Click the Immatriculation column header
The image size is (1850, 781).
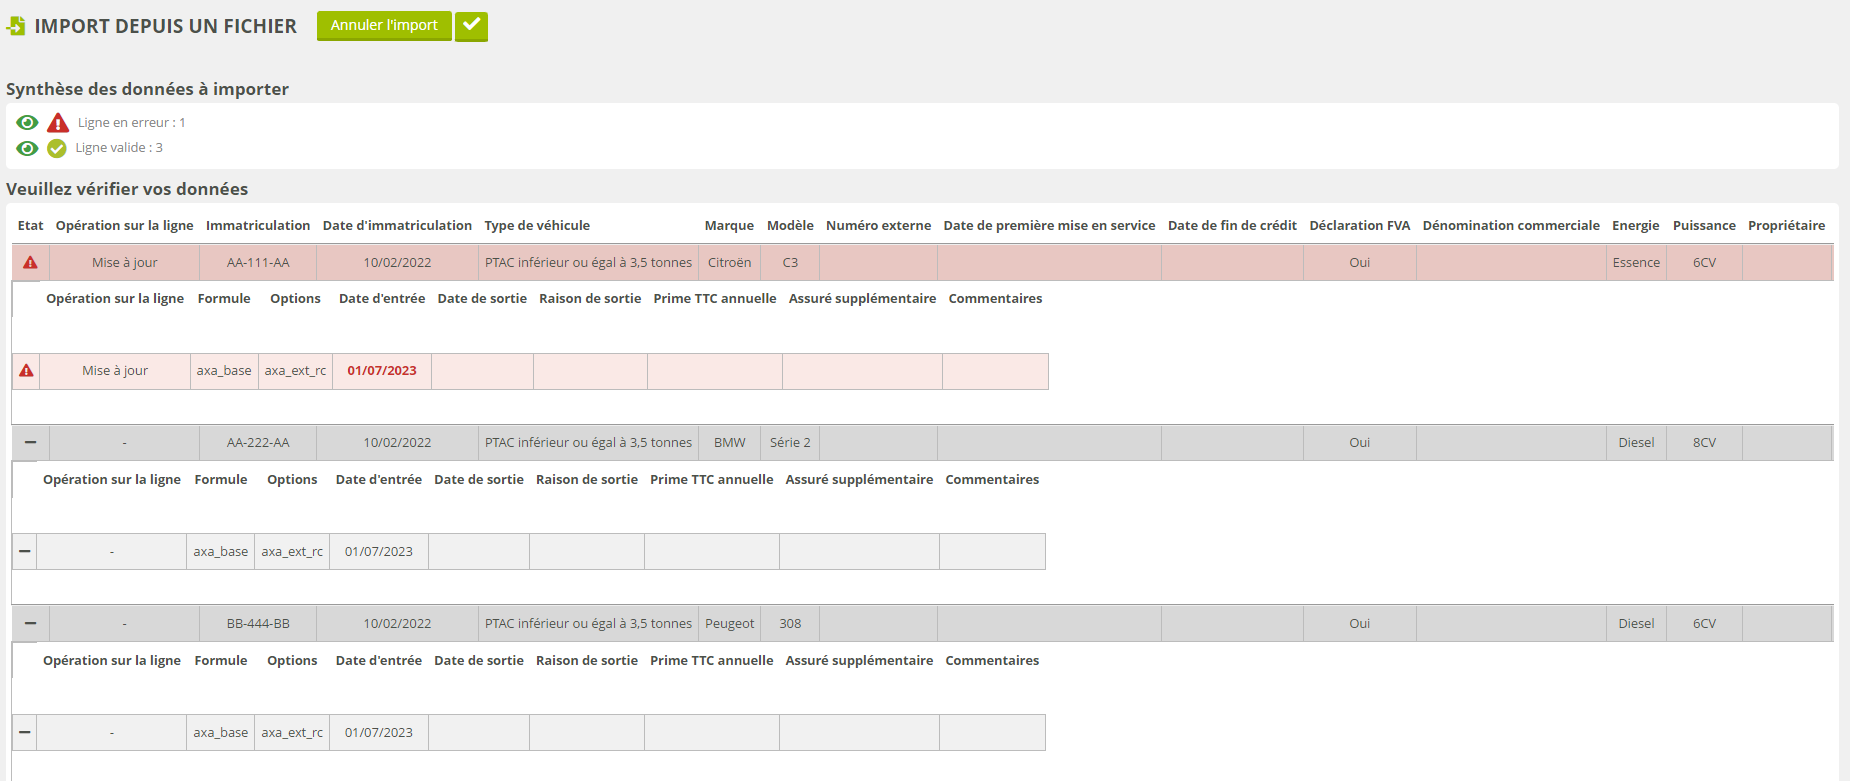click(x=258, y=226)
